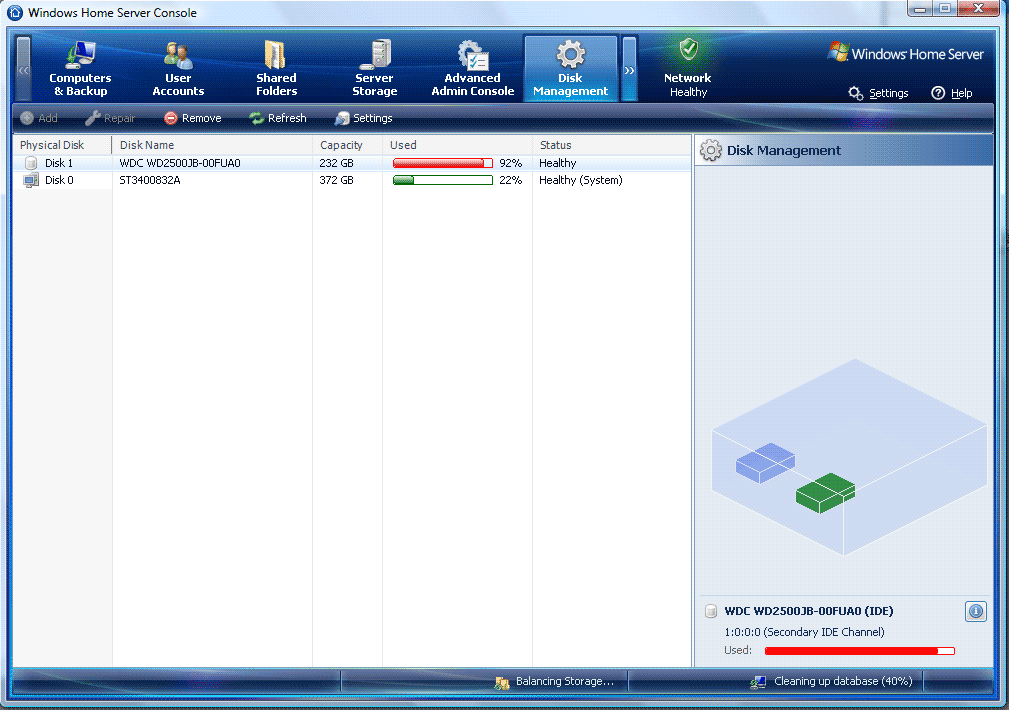Open Settings in the top right header

pyautogui.click(x=878, y=93)
